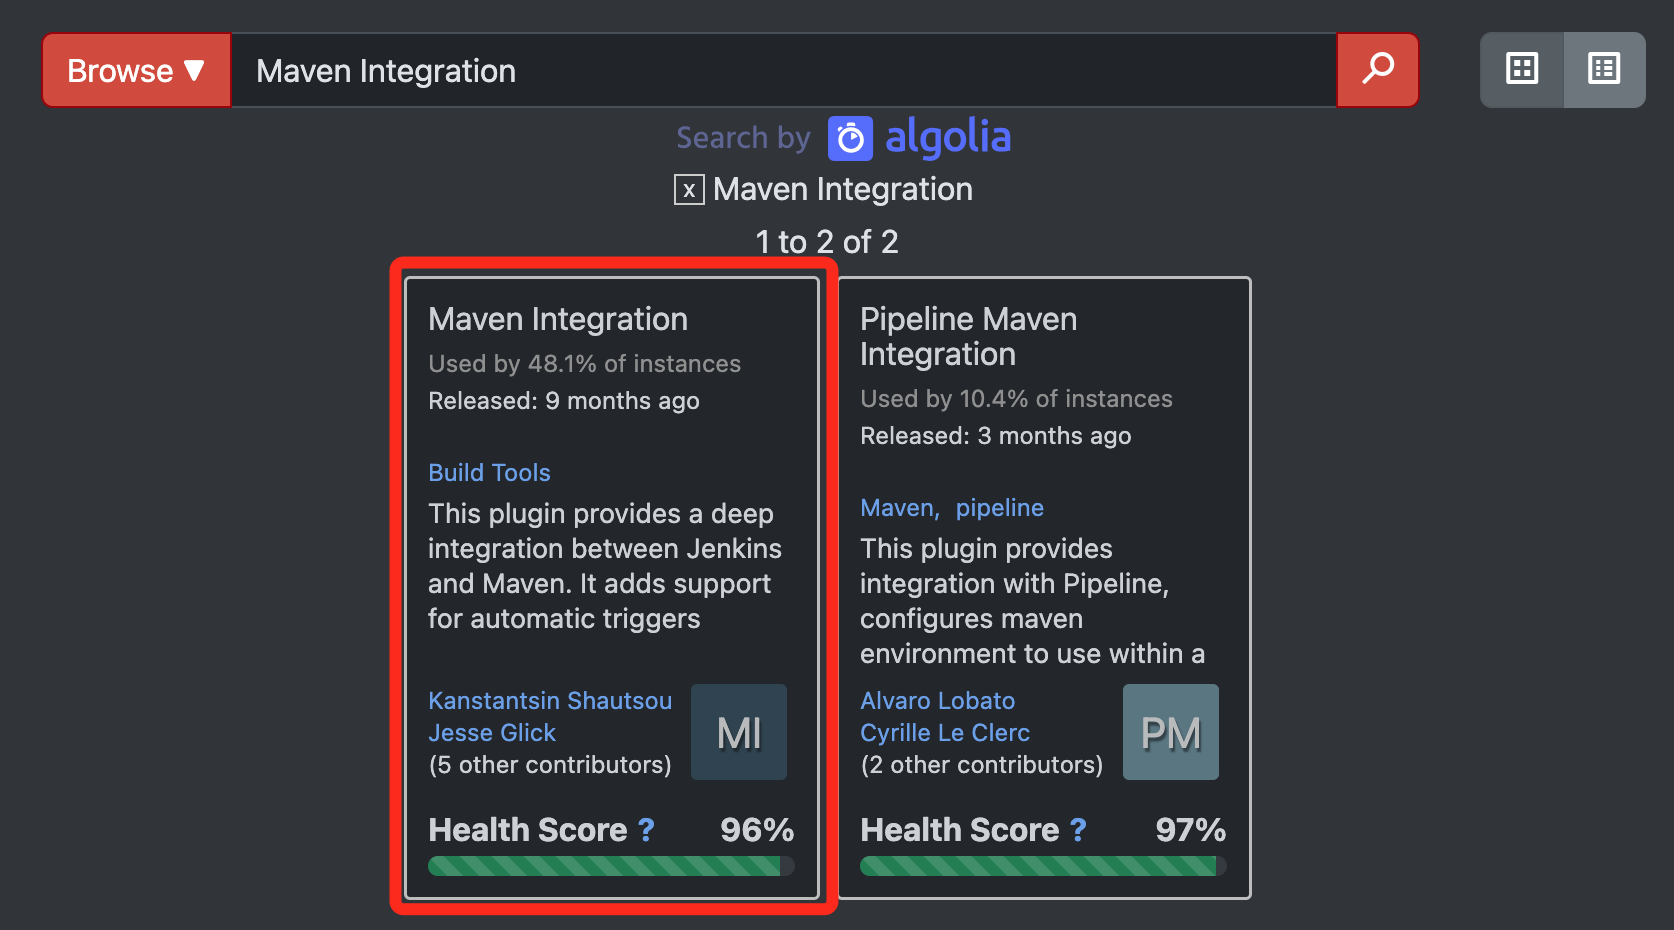Viewport: 1674px width, 930px height.
Task: Click the magnifying glass search button
Action: (1378, 69)
